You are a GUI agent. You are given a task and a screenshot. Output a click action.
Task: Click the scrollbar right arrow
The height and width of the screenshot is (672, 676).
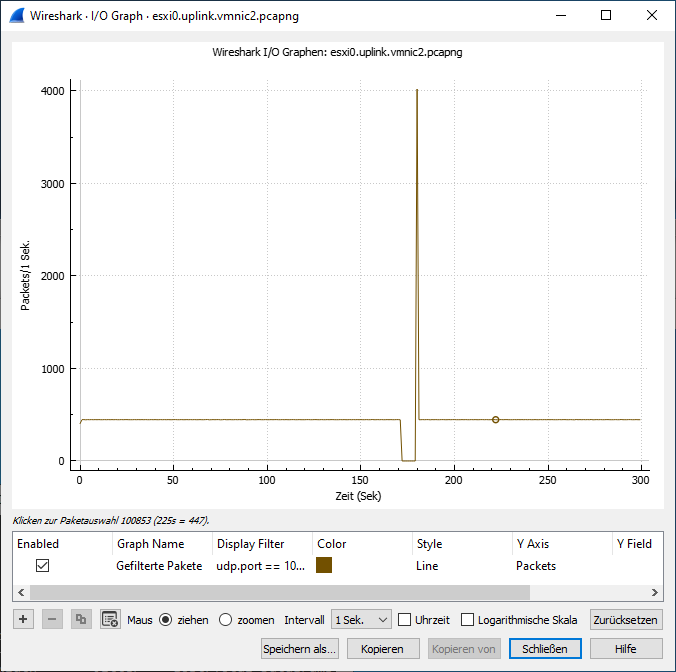pyautogui.click(x=654, y=592)
